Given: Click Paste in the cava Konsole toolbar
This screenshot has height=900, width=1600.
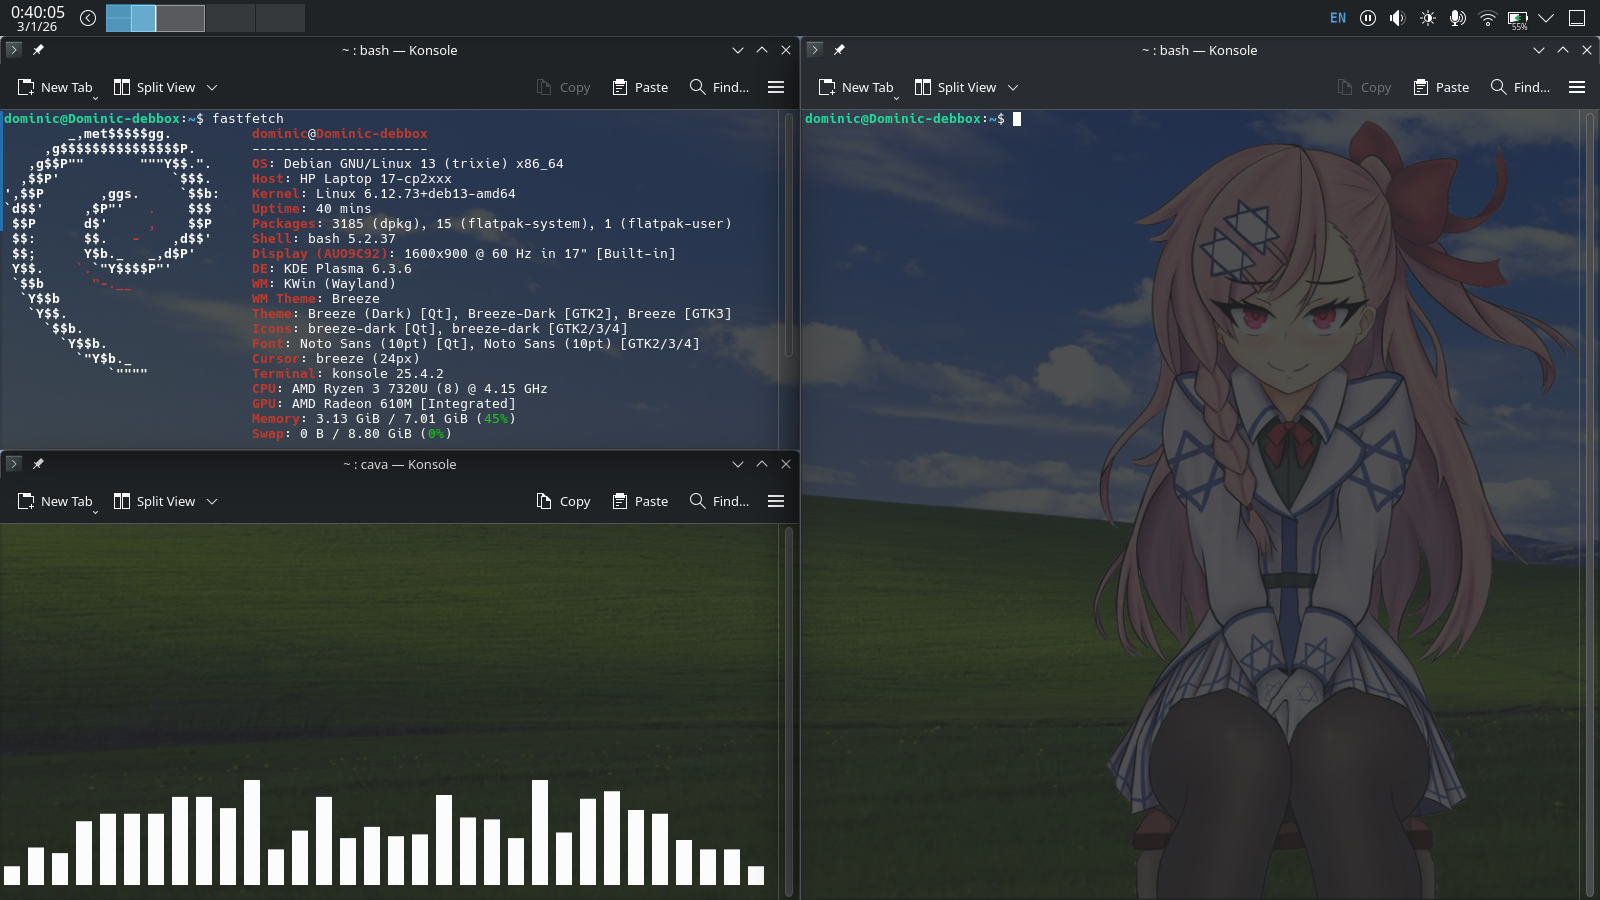Looking at the screenshot, I should 640,501.
